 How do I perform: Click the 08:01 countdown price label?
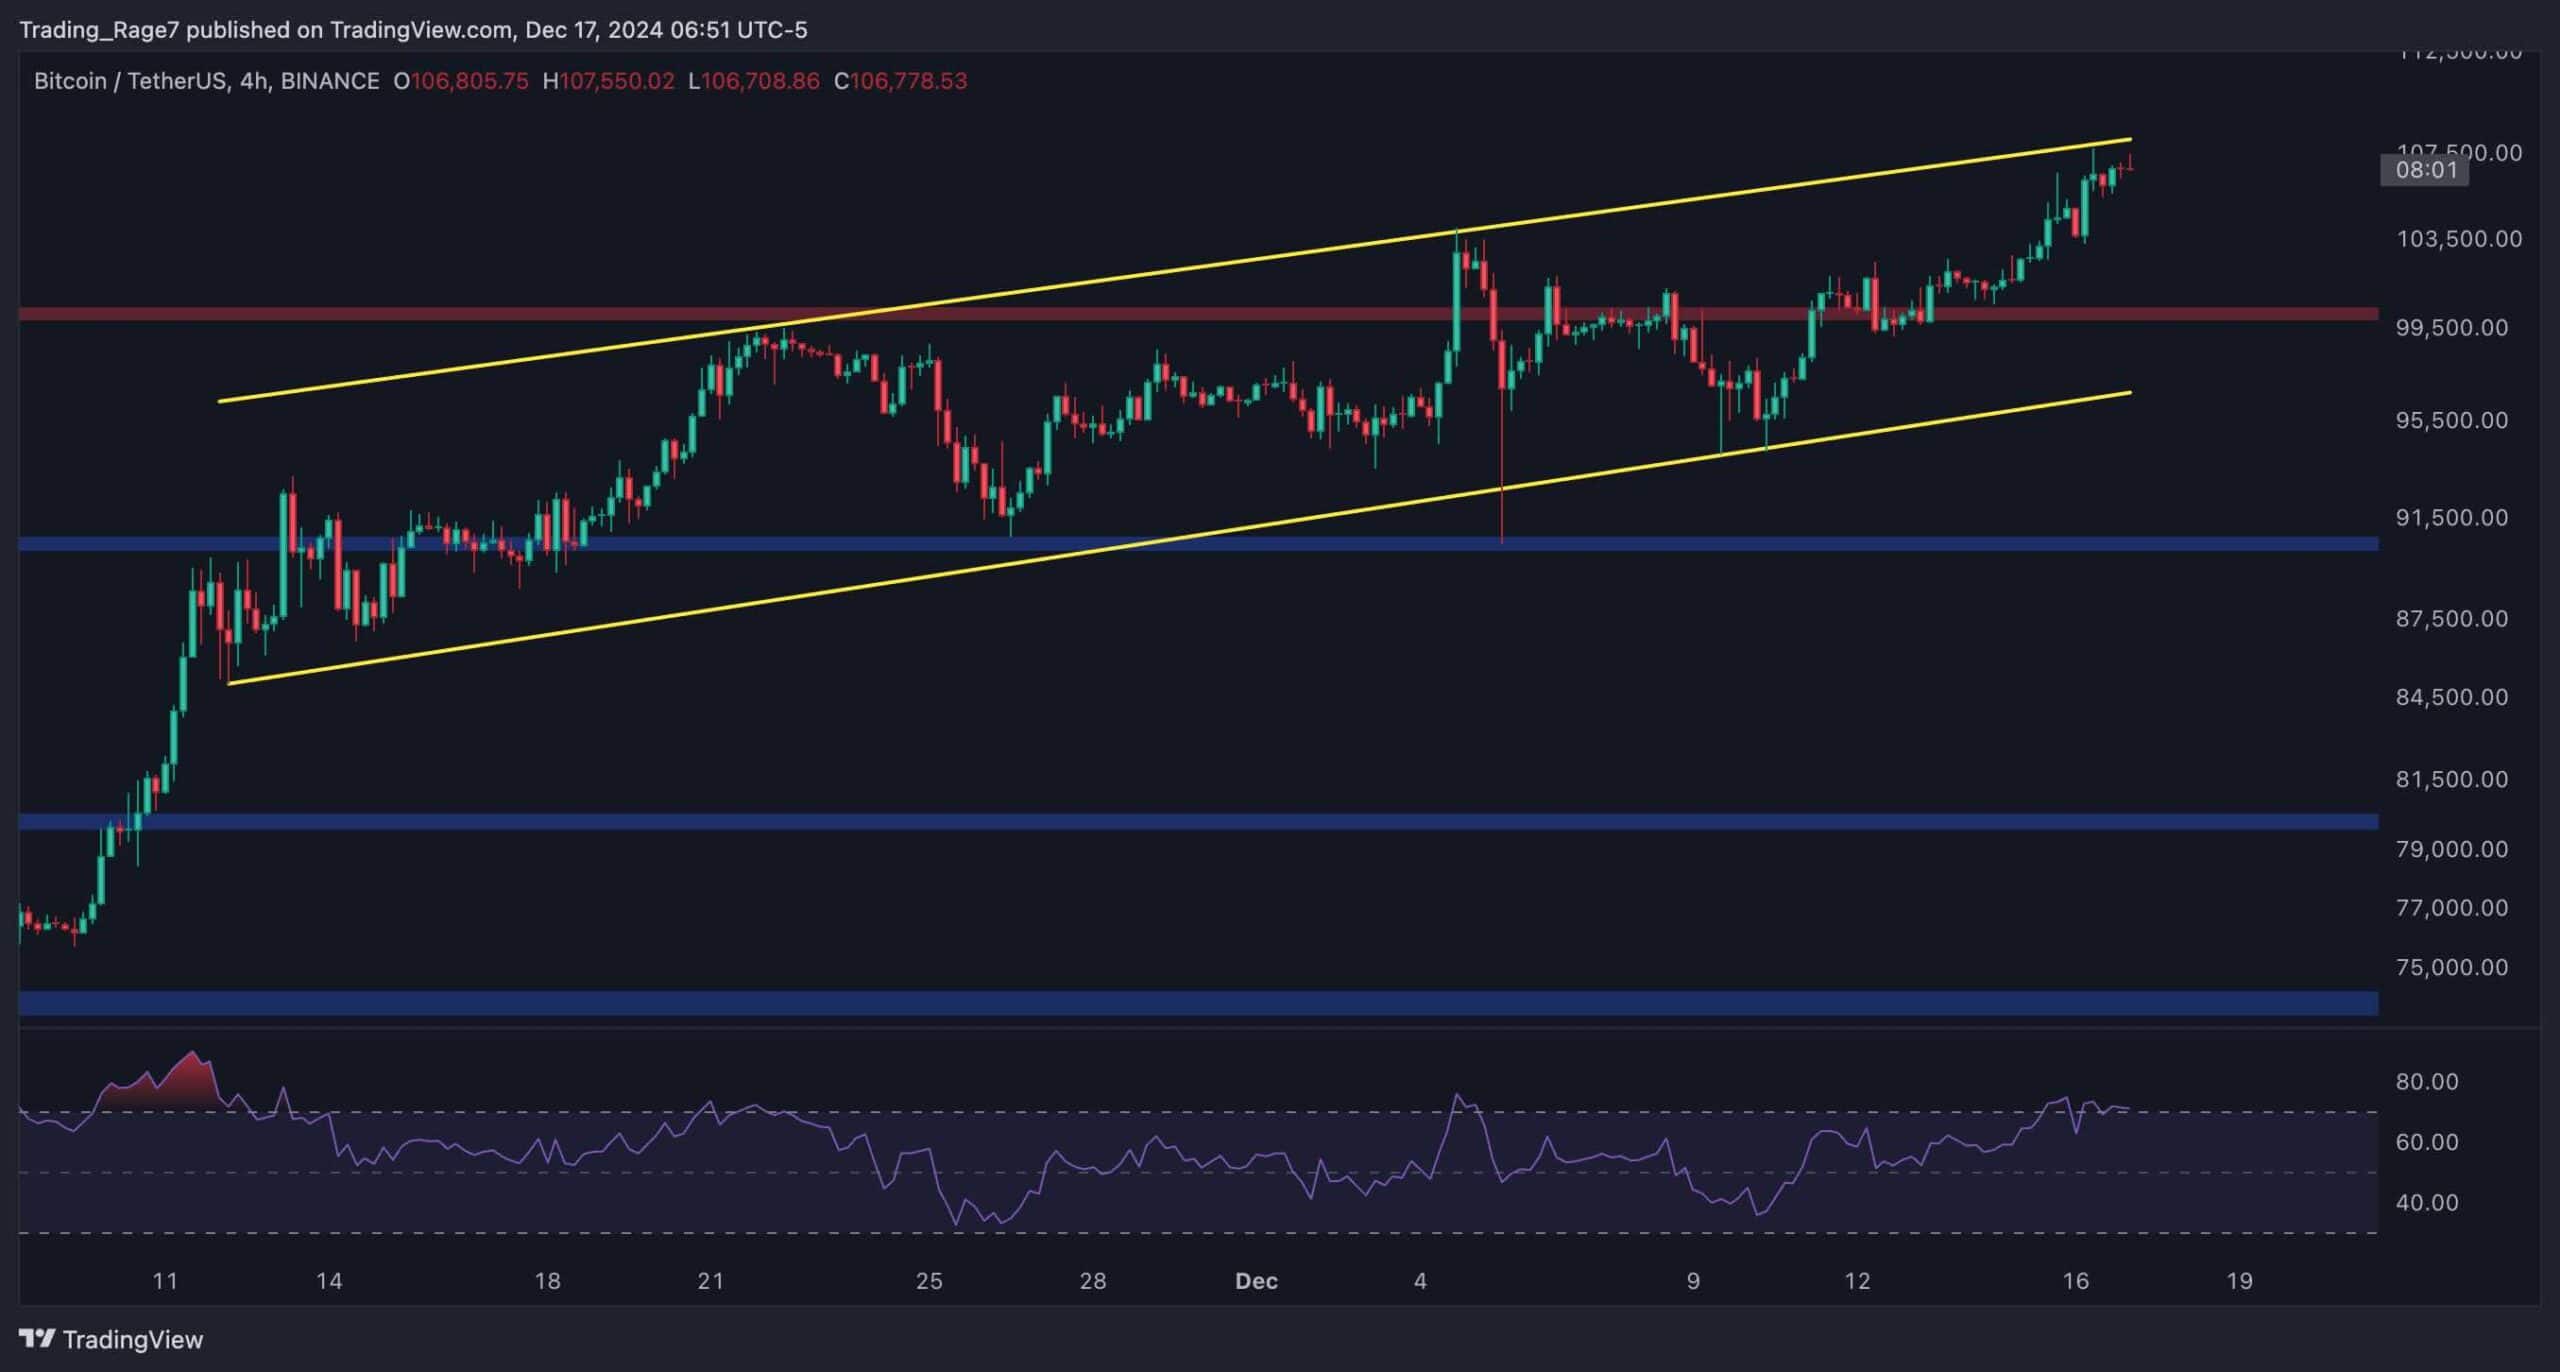(x=2425, y=170)
